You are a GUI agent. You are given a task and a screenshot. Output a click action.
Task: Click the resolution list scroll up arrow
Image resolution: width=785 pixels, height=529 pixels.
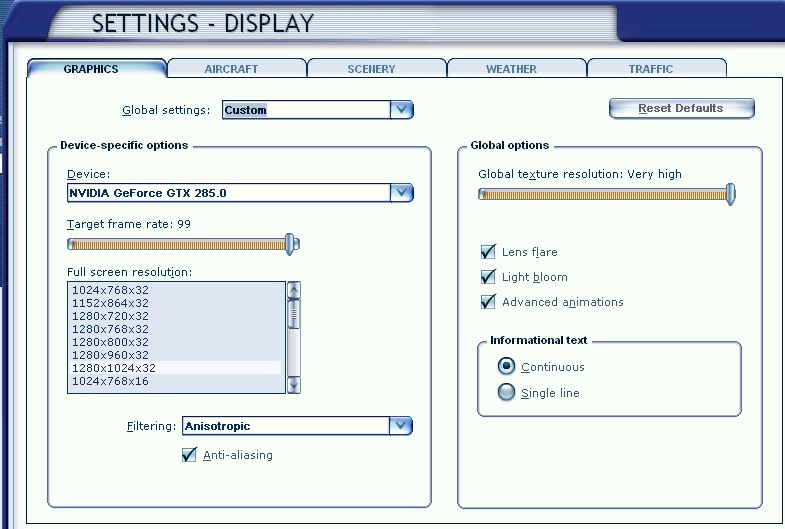coord(294,290)
